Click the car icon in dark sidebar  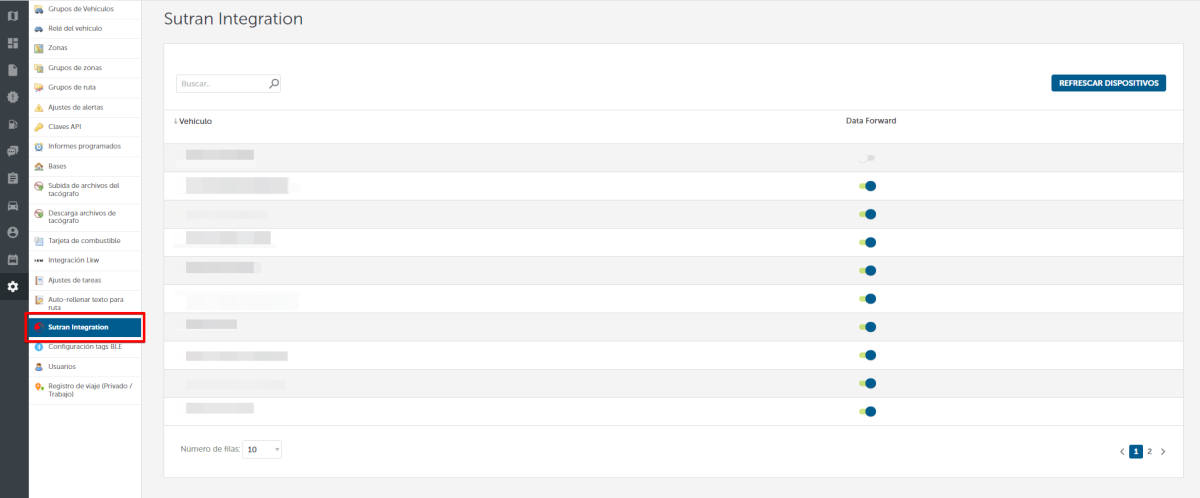tap(13, 206)
